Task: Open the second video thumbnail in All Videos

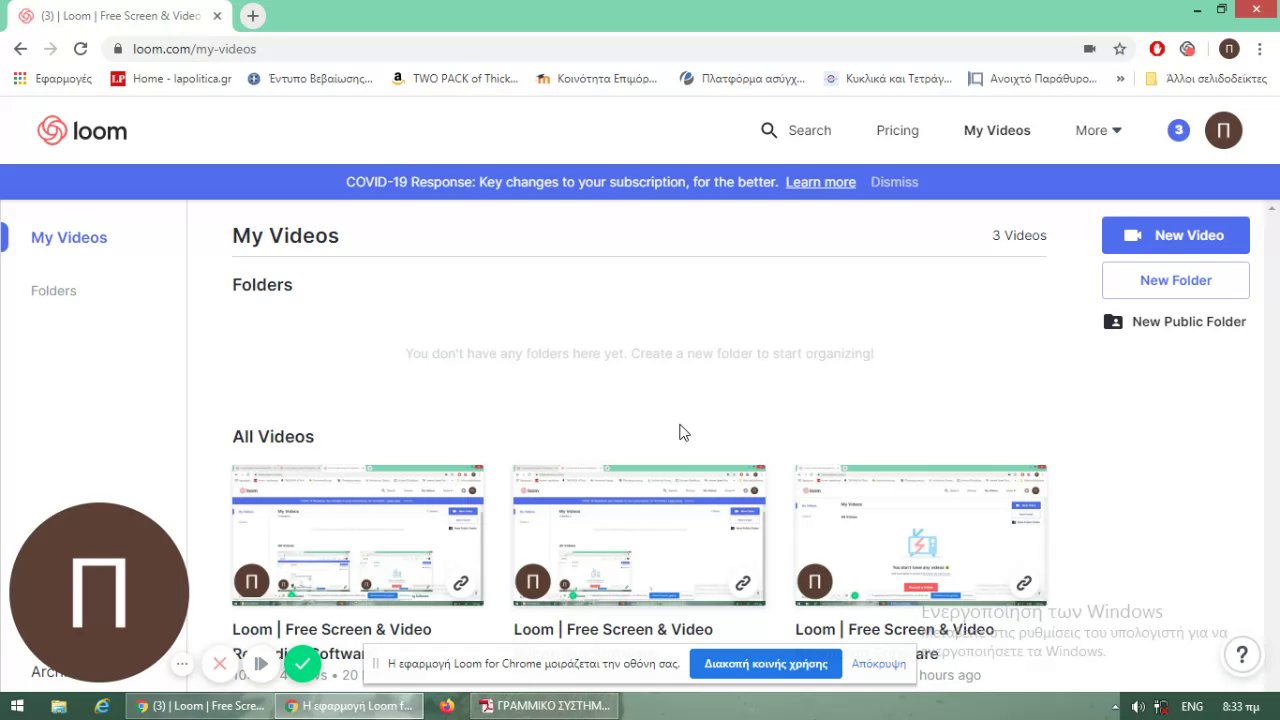Action: (x=639, y=535)
